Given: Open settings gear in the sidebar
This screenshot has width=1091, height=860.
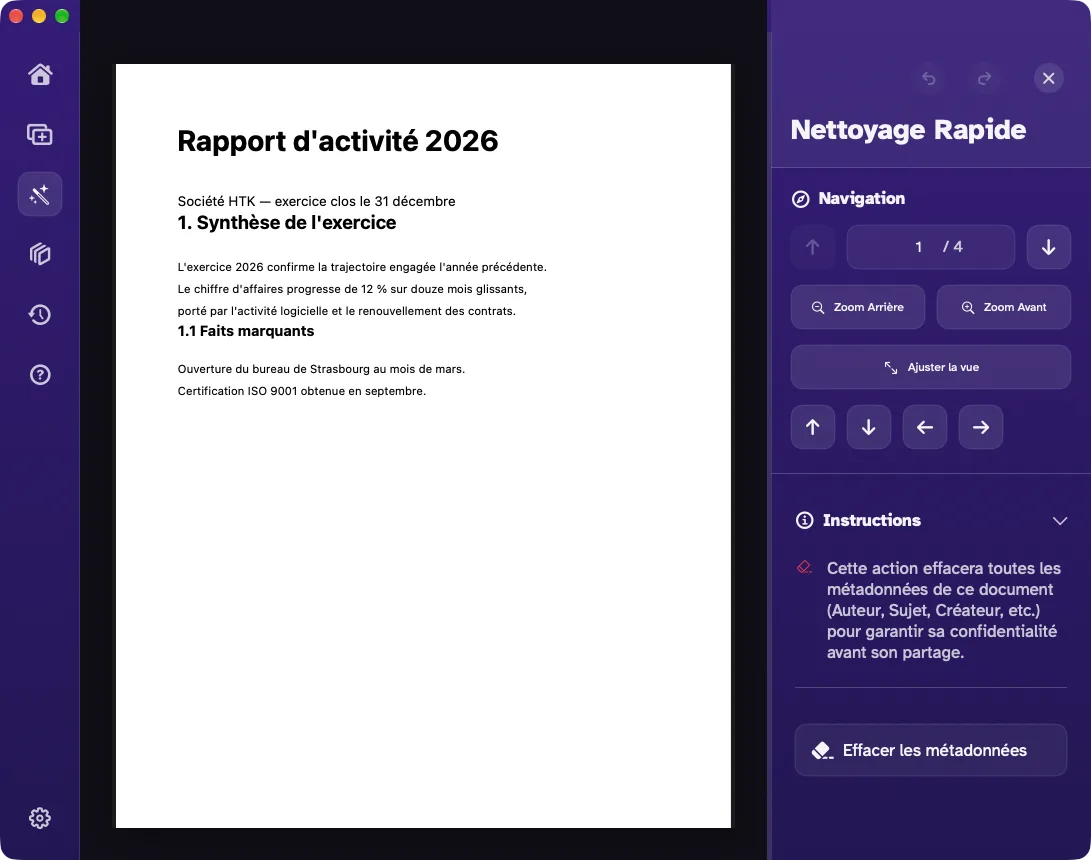Looking at the screenshot, I should (x=40, y=818).
